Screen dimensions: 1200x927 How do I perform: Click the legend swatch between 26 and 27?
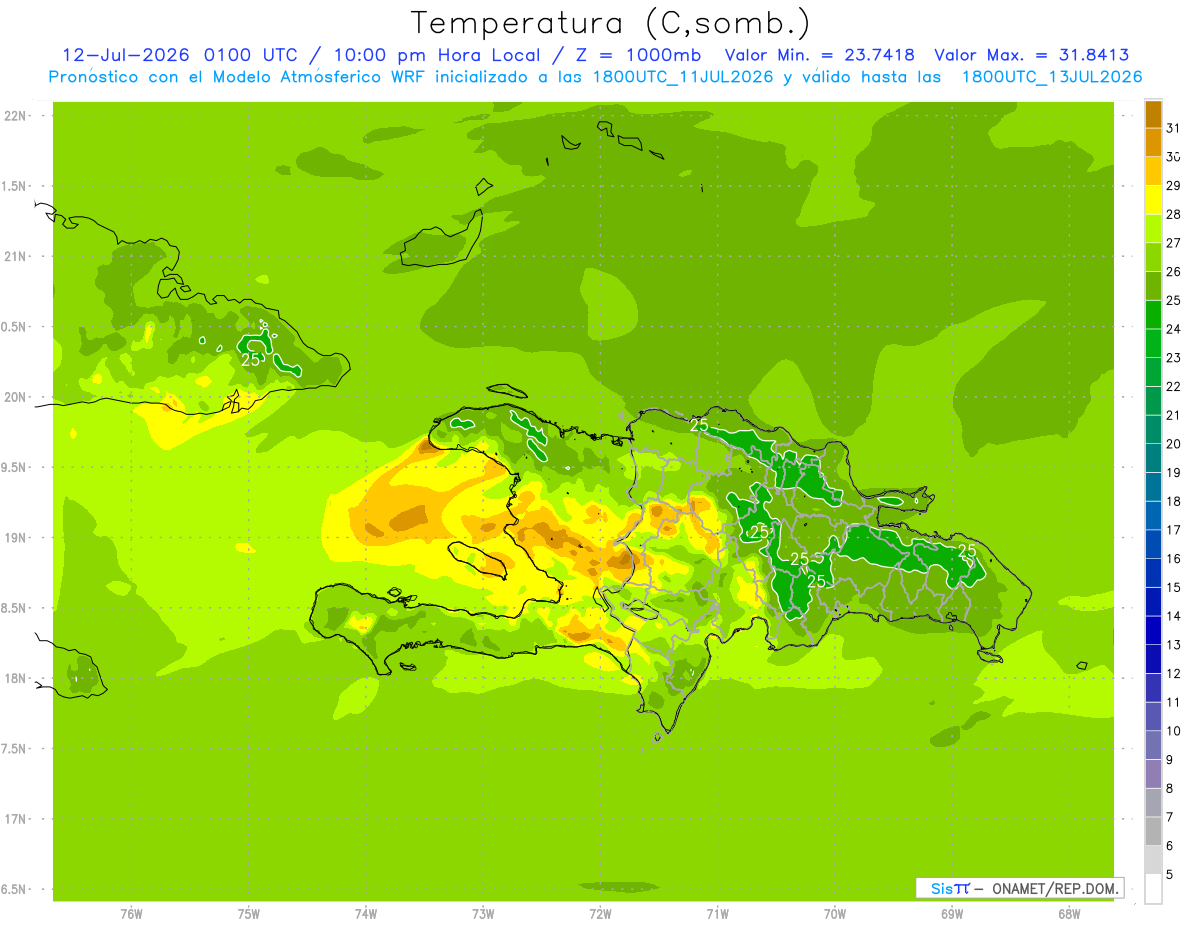point(1153,257)
